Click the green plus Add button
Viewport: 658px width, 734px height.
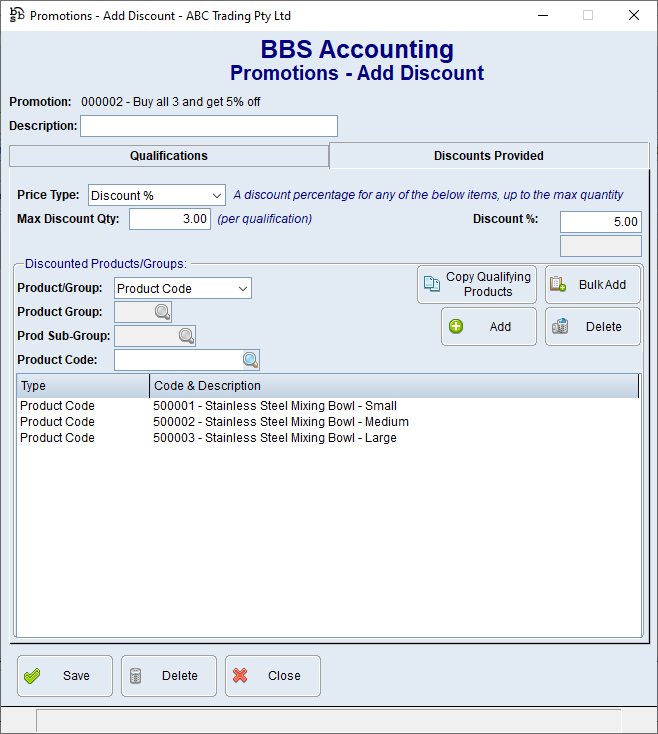tap(489, 327)
